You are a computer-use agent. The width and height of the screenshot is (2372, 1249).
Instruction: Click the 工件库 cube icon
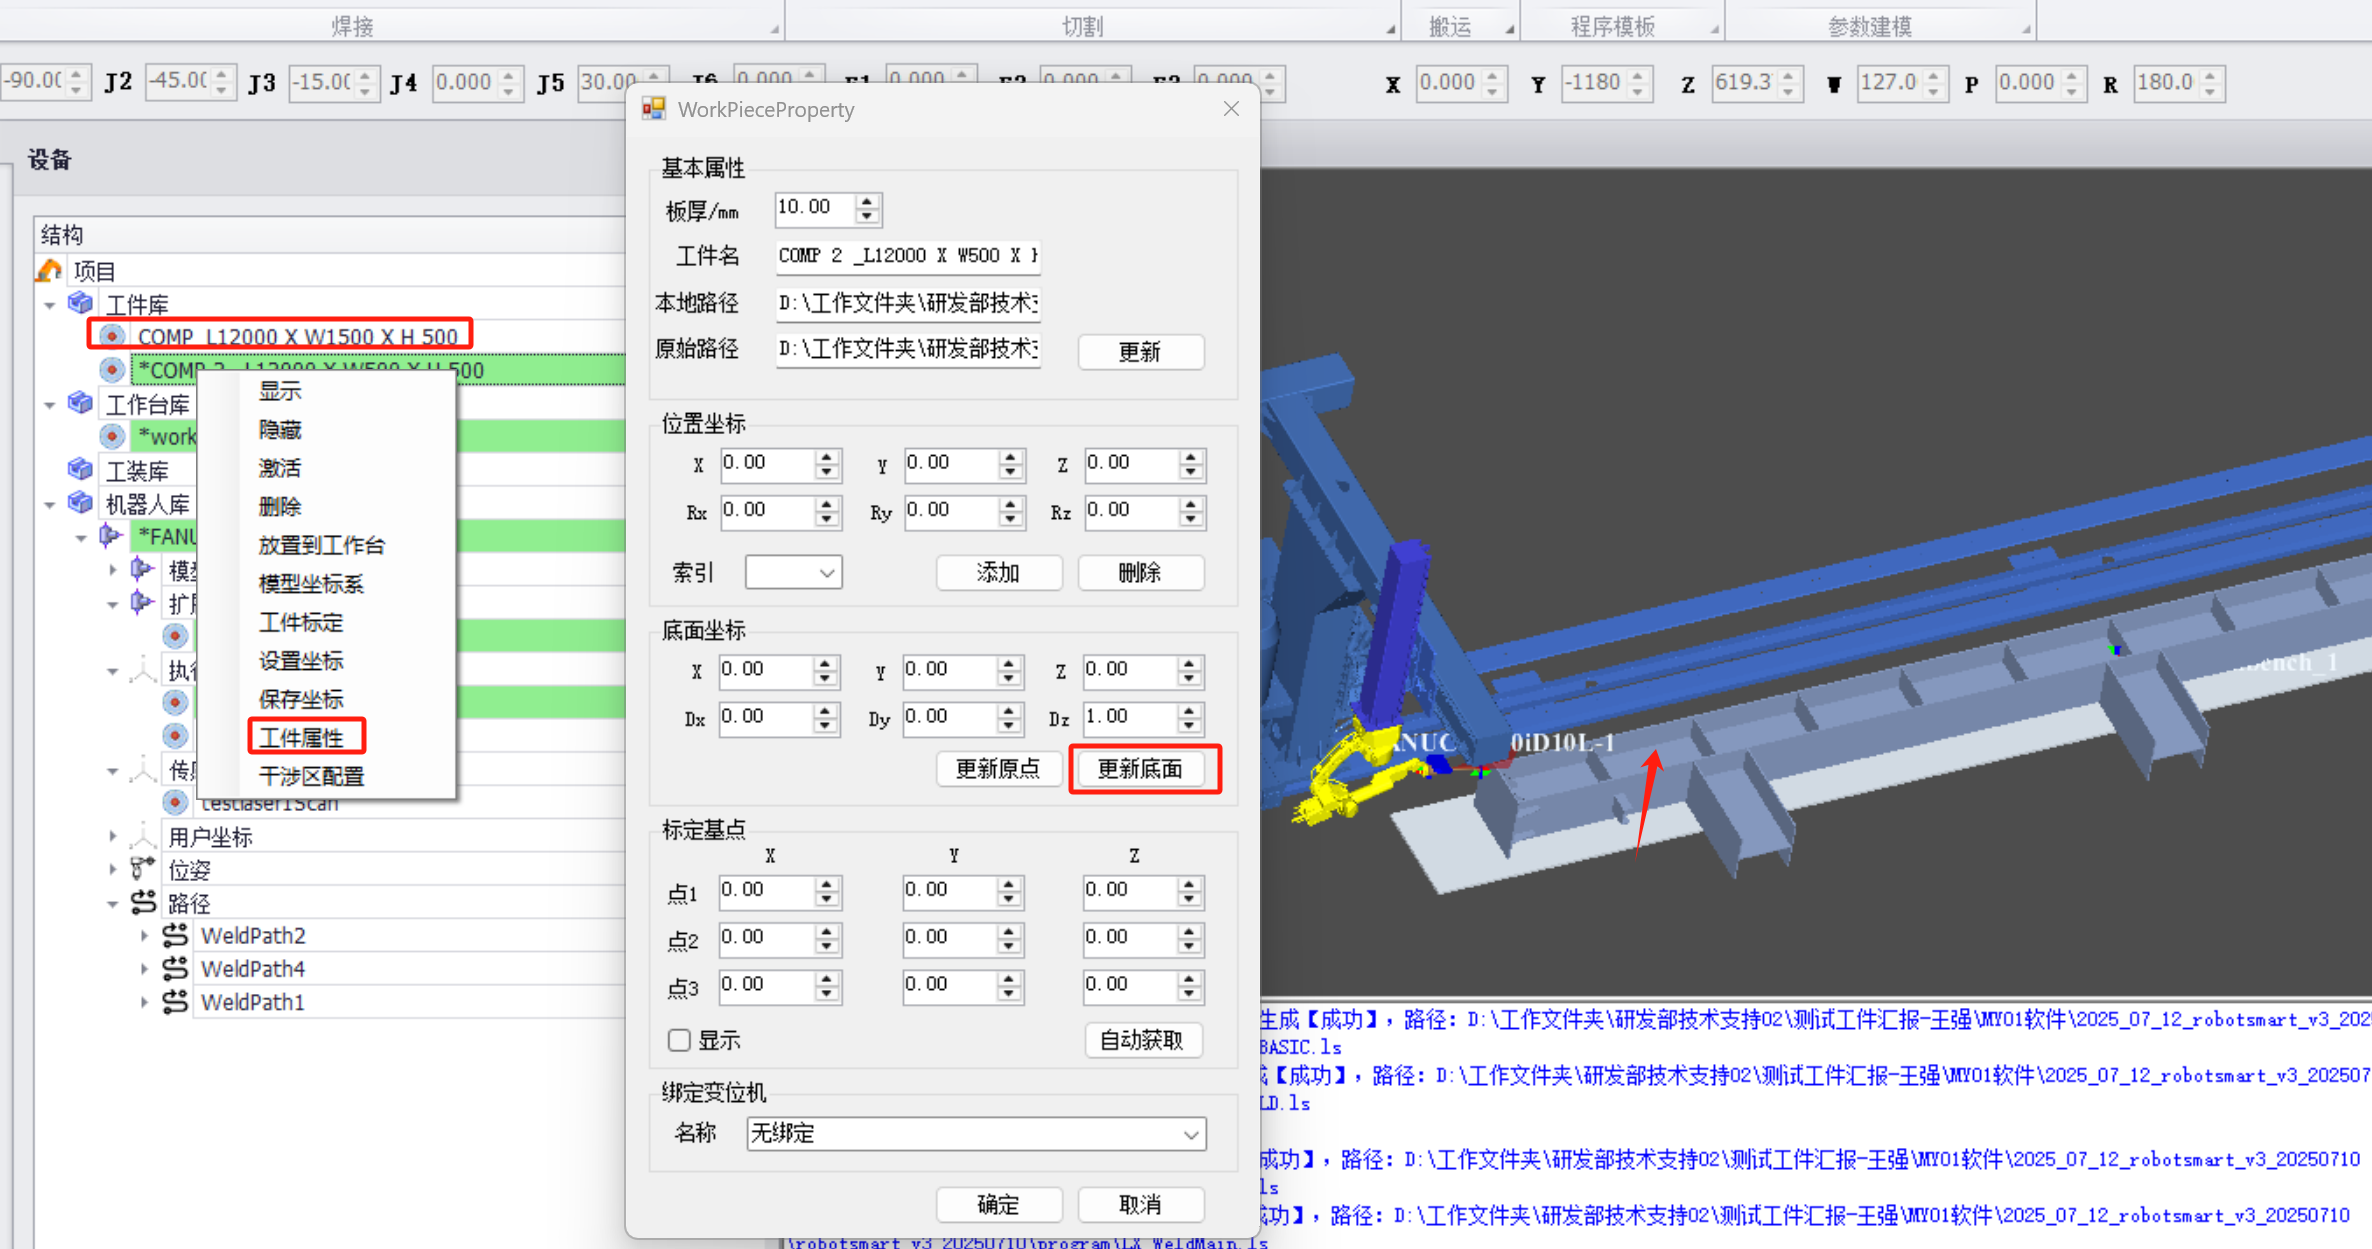[80, 303]
